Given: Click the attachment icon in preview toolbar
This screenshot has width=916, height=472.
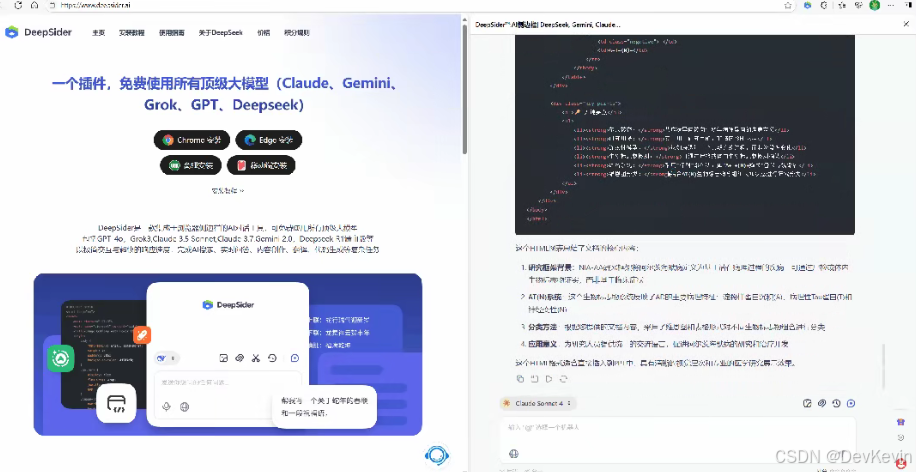Looking at the screenshot, I should (x=240, y=358).
